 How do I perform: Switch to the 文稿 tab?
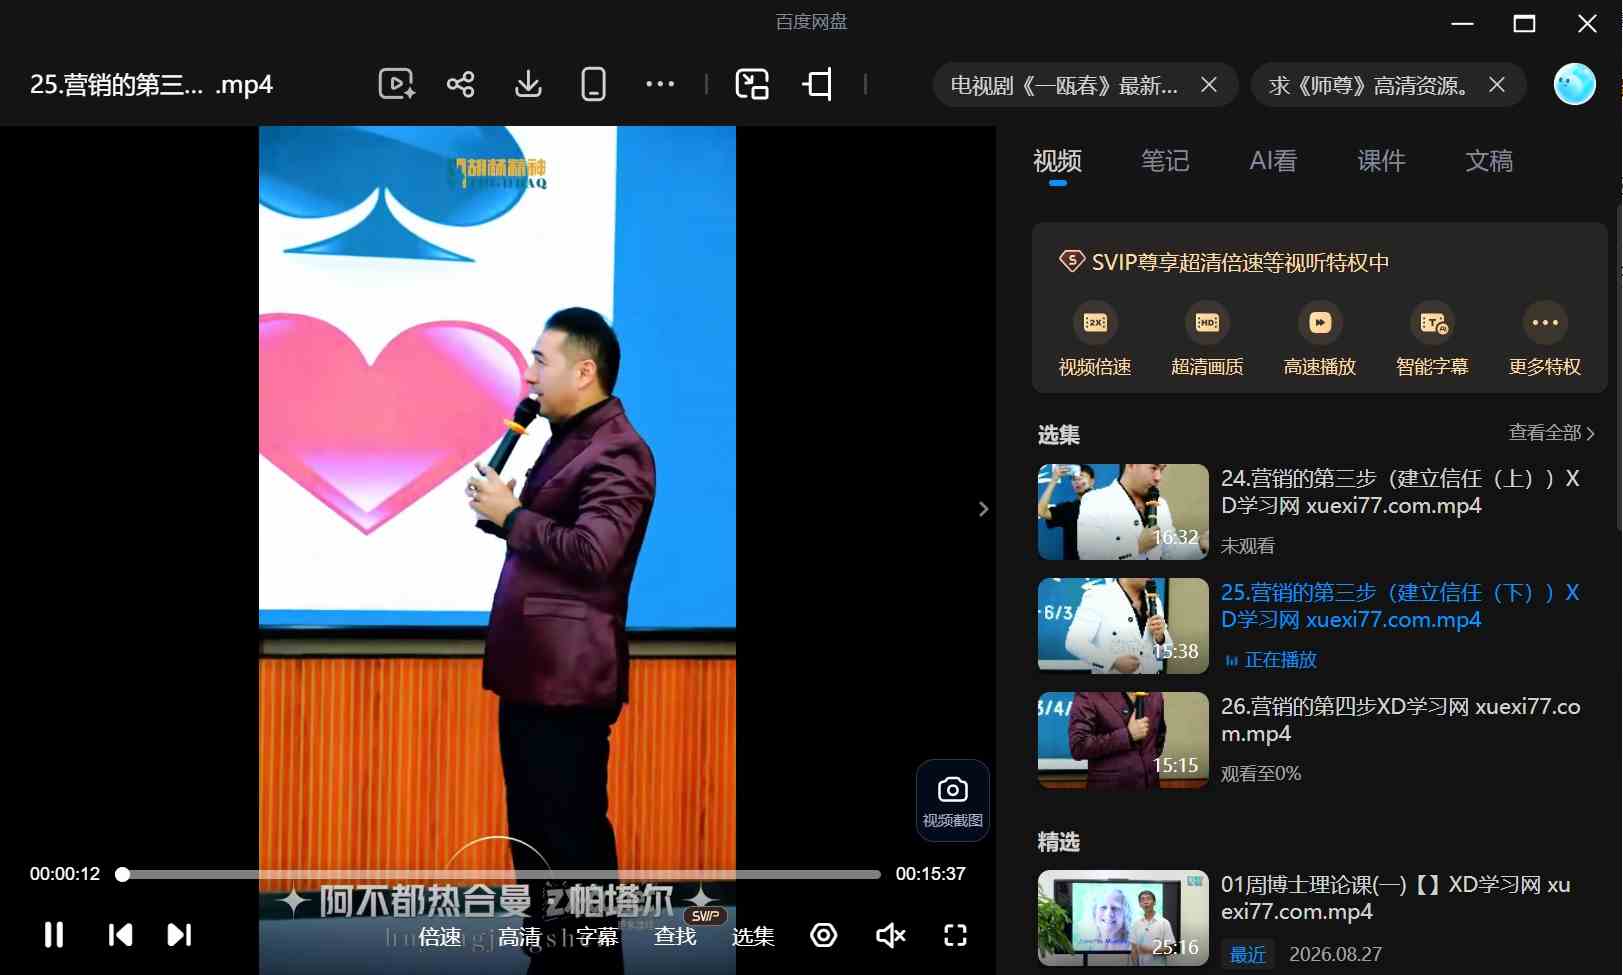pos(1489,160)
